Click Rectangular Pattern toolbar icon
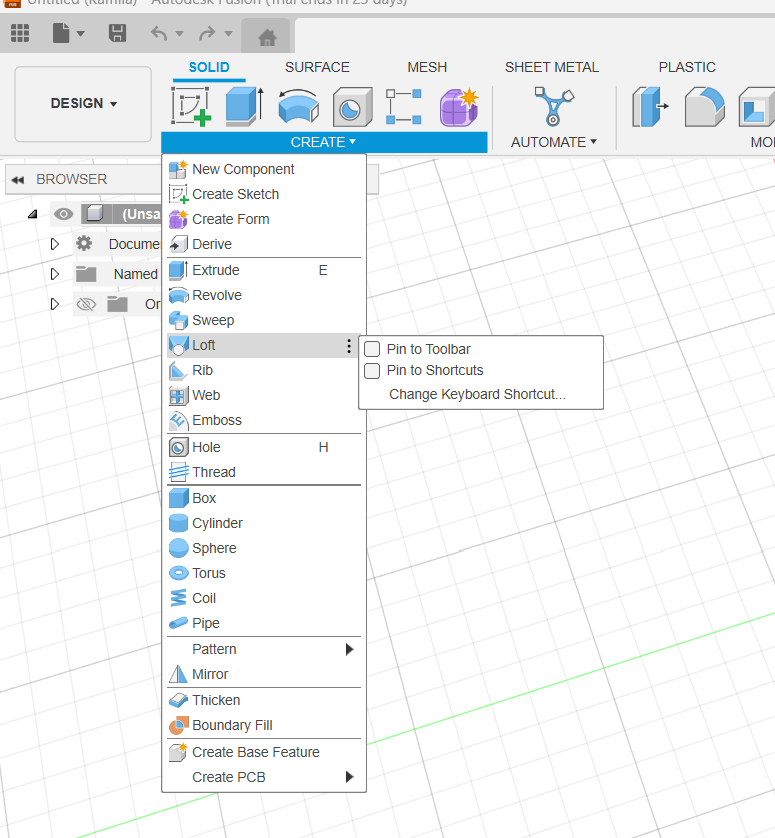 tap(404, 106)
